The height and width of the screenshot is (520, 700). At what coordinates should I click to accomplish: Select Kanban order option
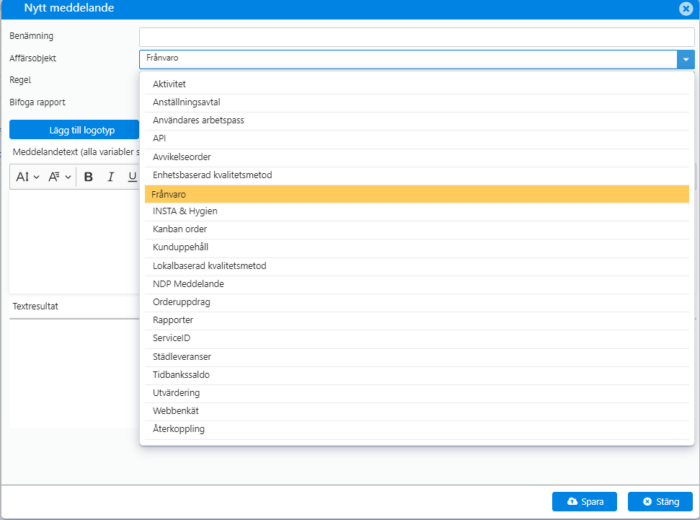(x=417, y=229)
